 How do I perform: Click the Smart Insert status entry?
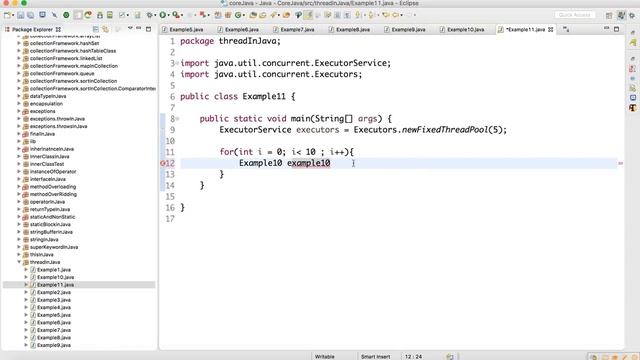[x=376, y=356]
